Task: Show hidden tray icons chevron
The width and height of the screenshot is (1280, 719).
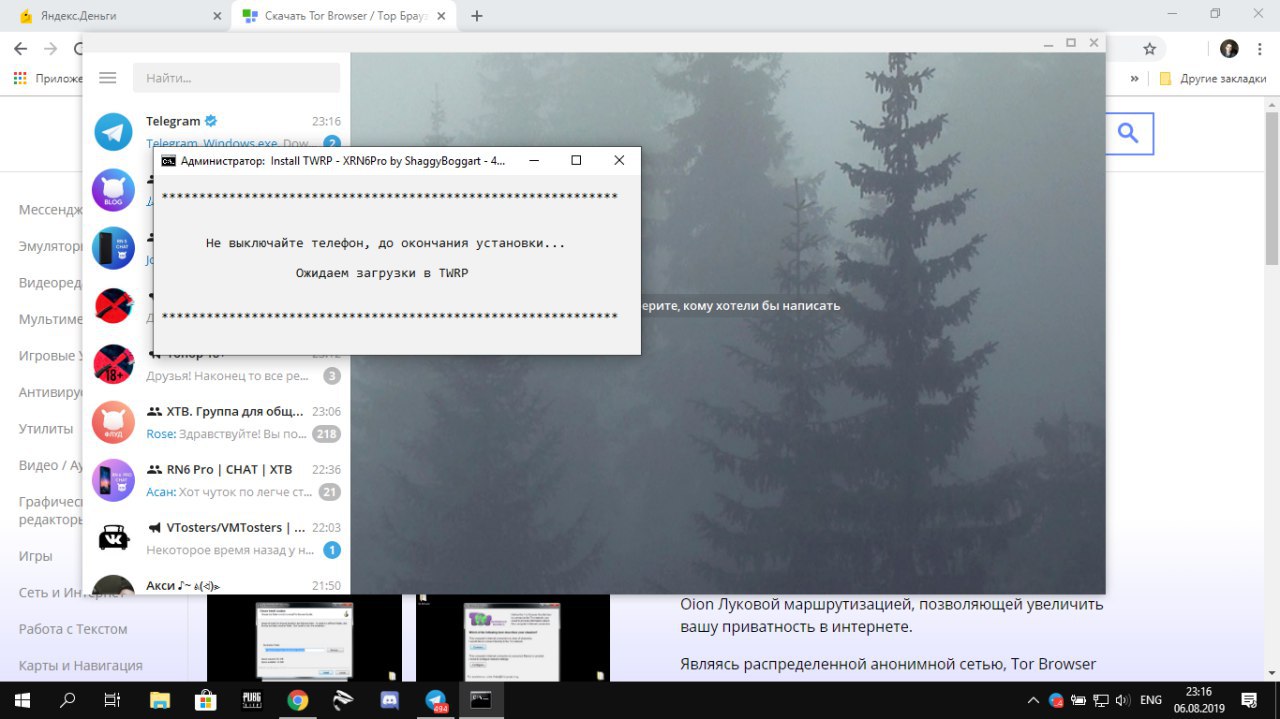Action: pyautogui.click(x=1034, y=700)
